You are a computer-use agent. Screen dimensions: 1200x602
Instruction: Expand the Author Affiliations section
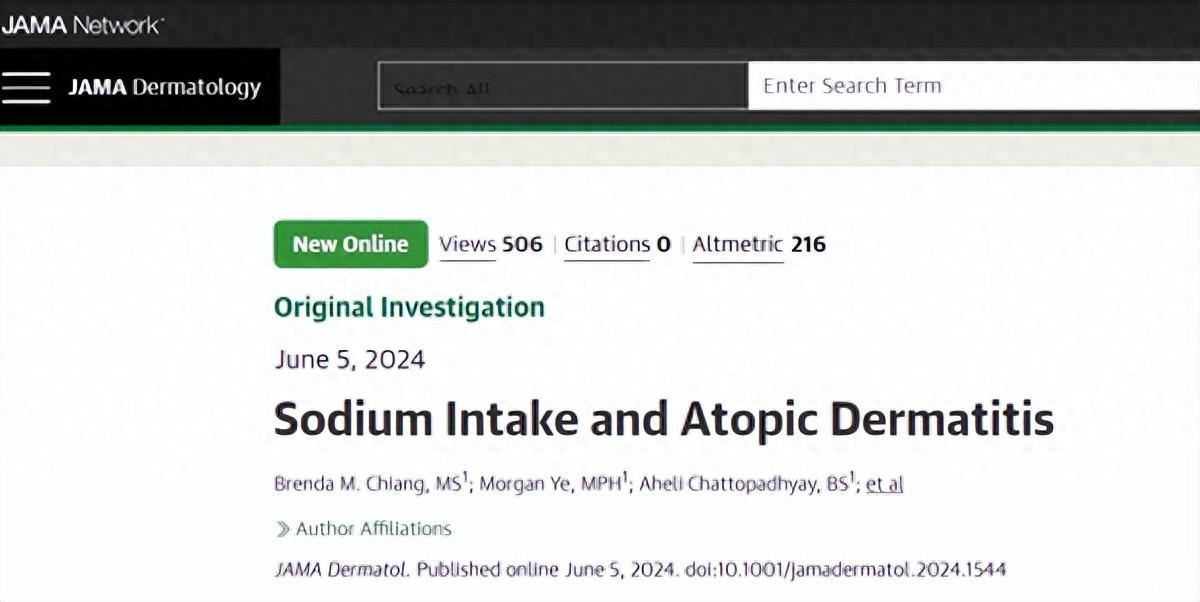point(372,529)
